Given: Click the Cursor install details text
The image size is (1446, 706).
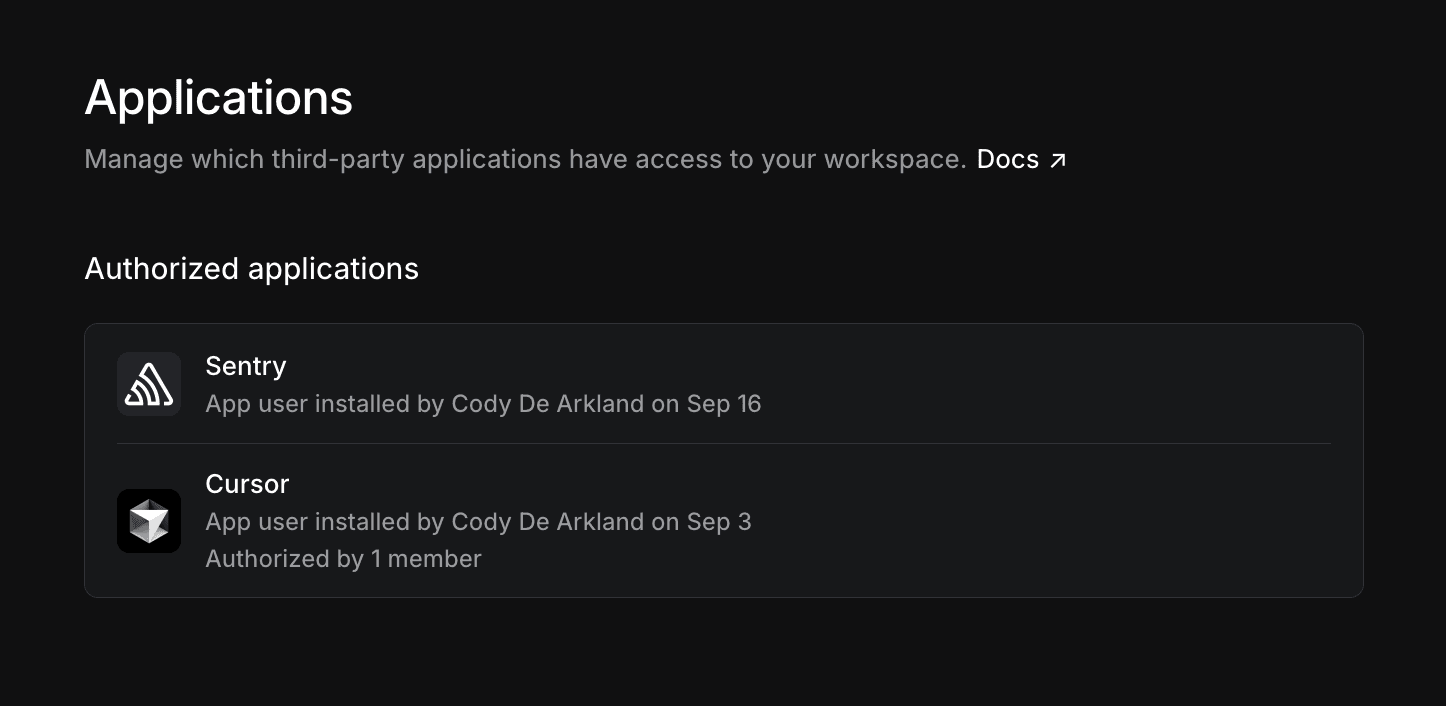Looking at the screenshot, I should pos(478,521).
